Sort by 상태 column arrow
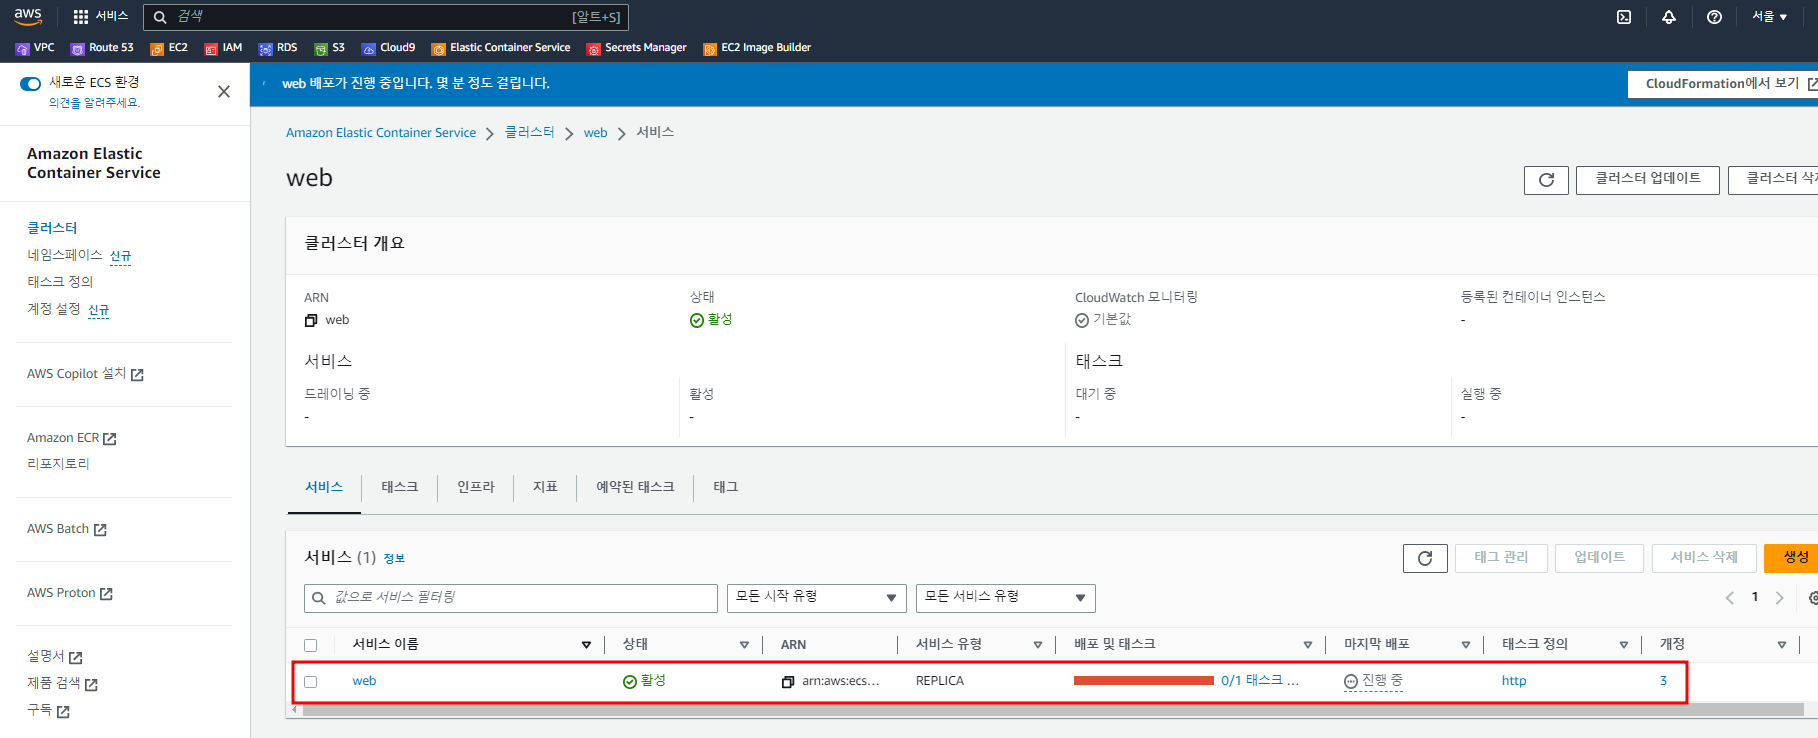 coord(745,645)
